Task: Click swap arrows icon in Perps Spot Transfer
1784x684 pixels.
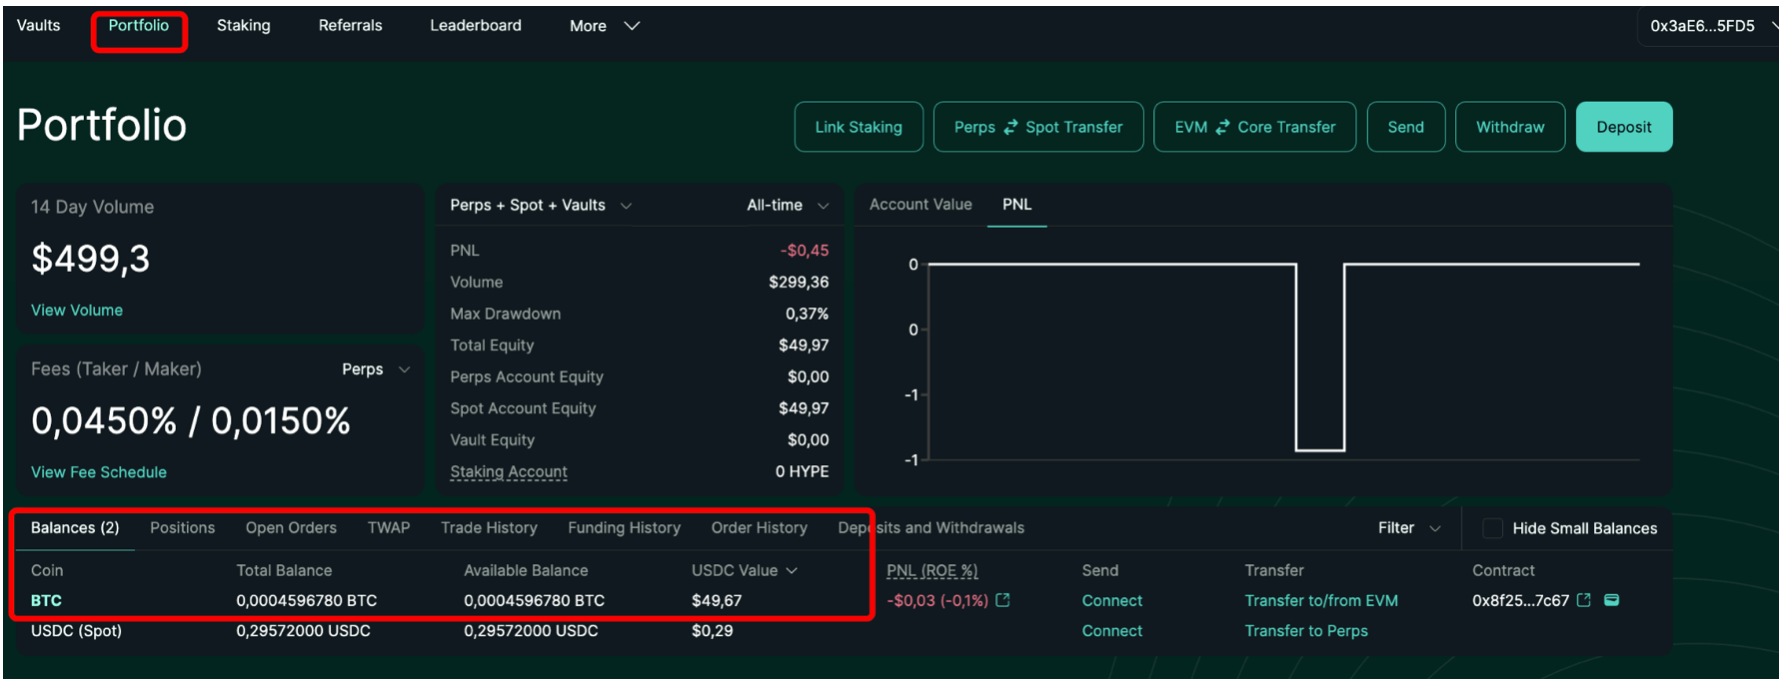Action: (1011, 127)
